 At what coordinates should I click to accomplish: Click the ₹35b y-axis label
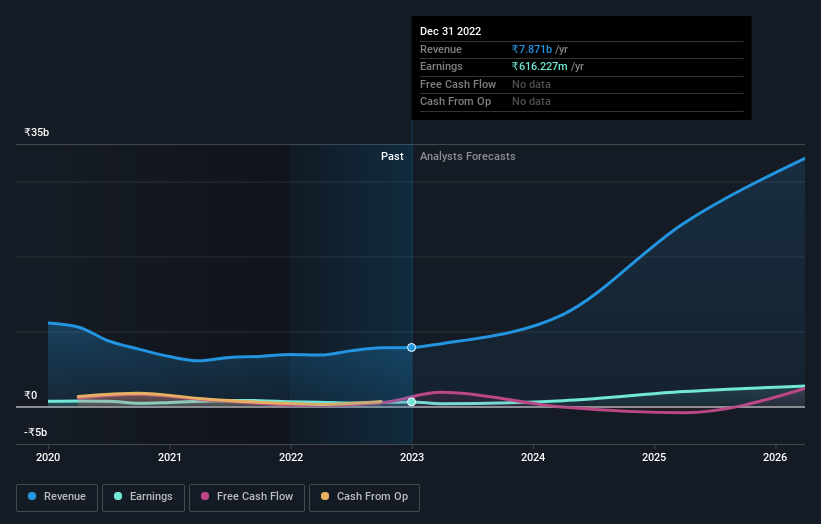pos(37,132)
